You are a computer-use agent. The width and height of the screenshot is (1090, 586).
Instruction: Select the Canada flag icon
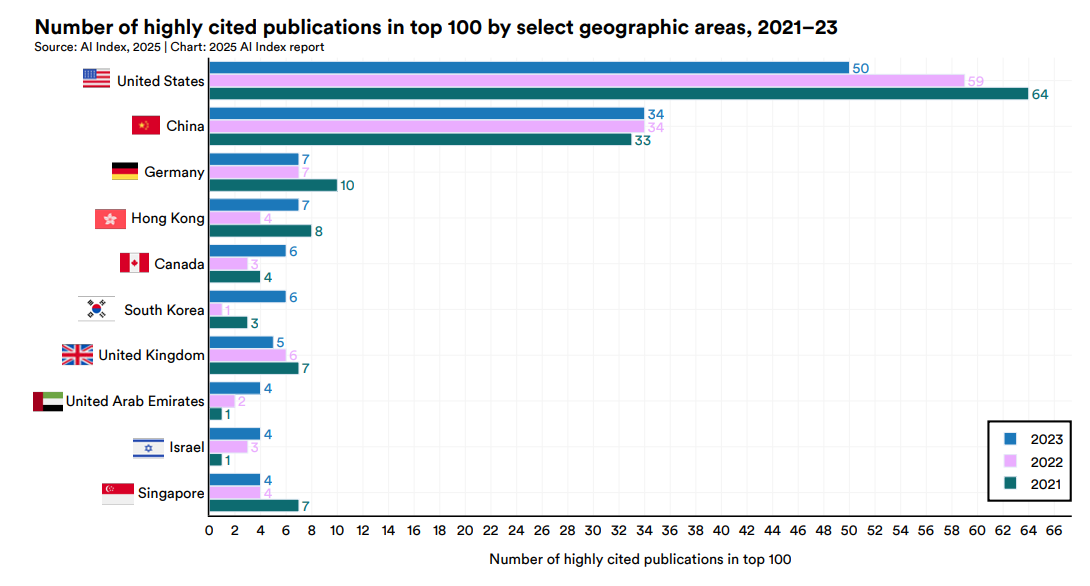pos(134,263)
